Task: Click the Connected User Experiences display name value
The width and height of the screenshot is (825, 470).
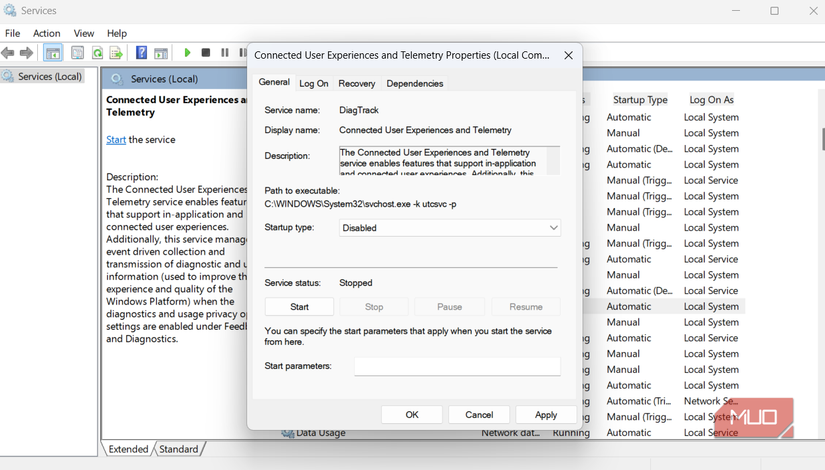Action: [425, 130]
